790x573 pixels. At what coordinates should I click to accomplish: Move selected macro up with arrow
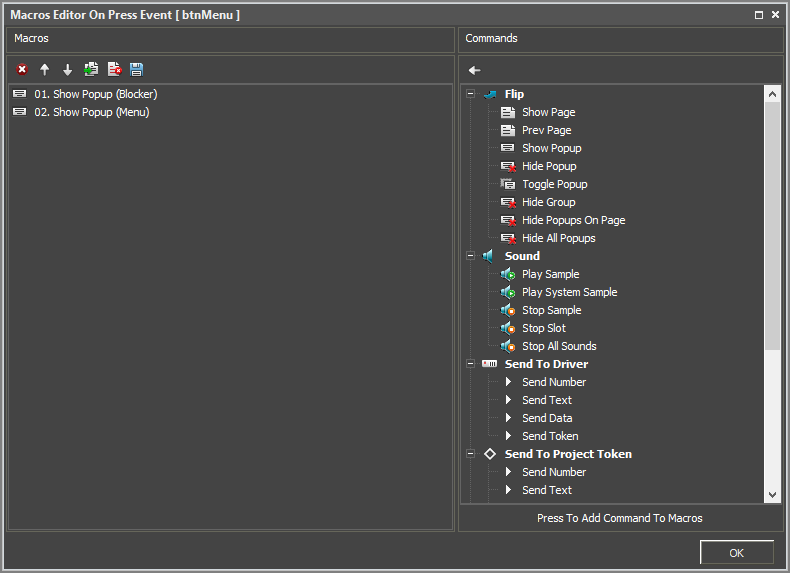click(45, 70)
